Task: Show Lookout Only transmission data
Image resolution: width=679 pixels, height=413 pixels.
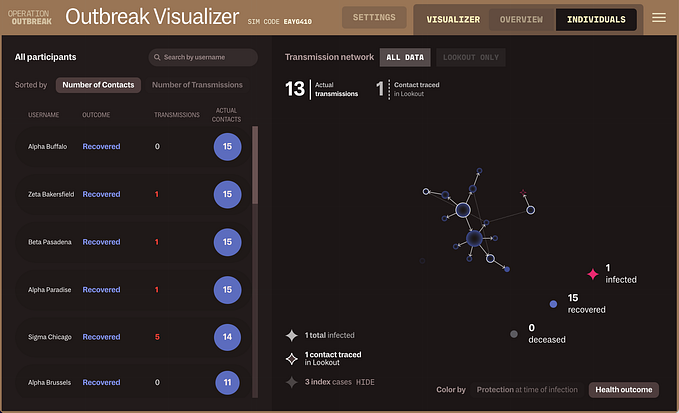Action: (471, 57)
